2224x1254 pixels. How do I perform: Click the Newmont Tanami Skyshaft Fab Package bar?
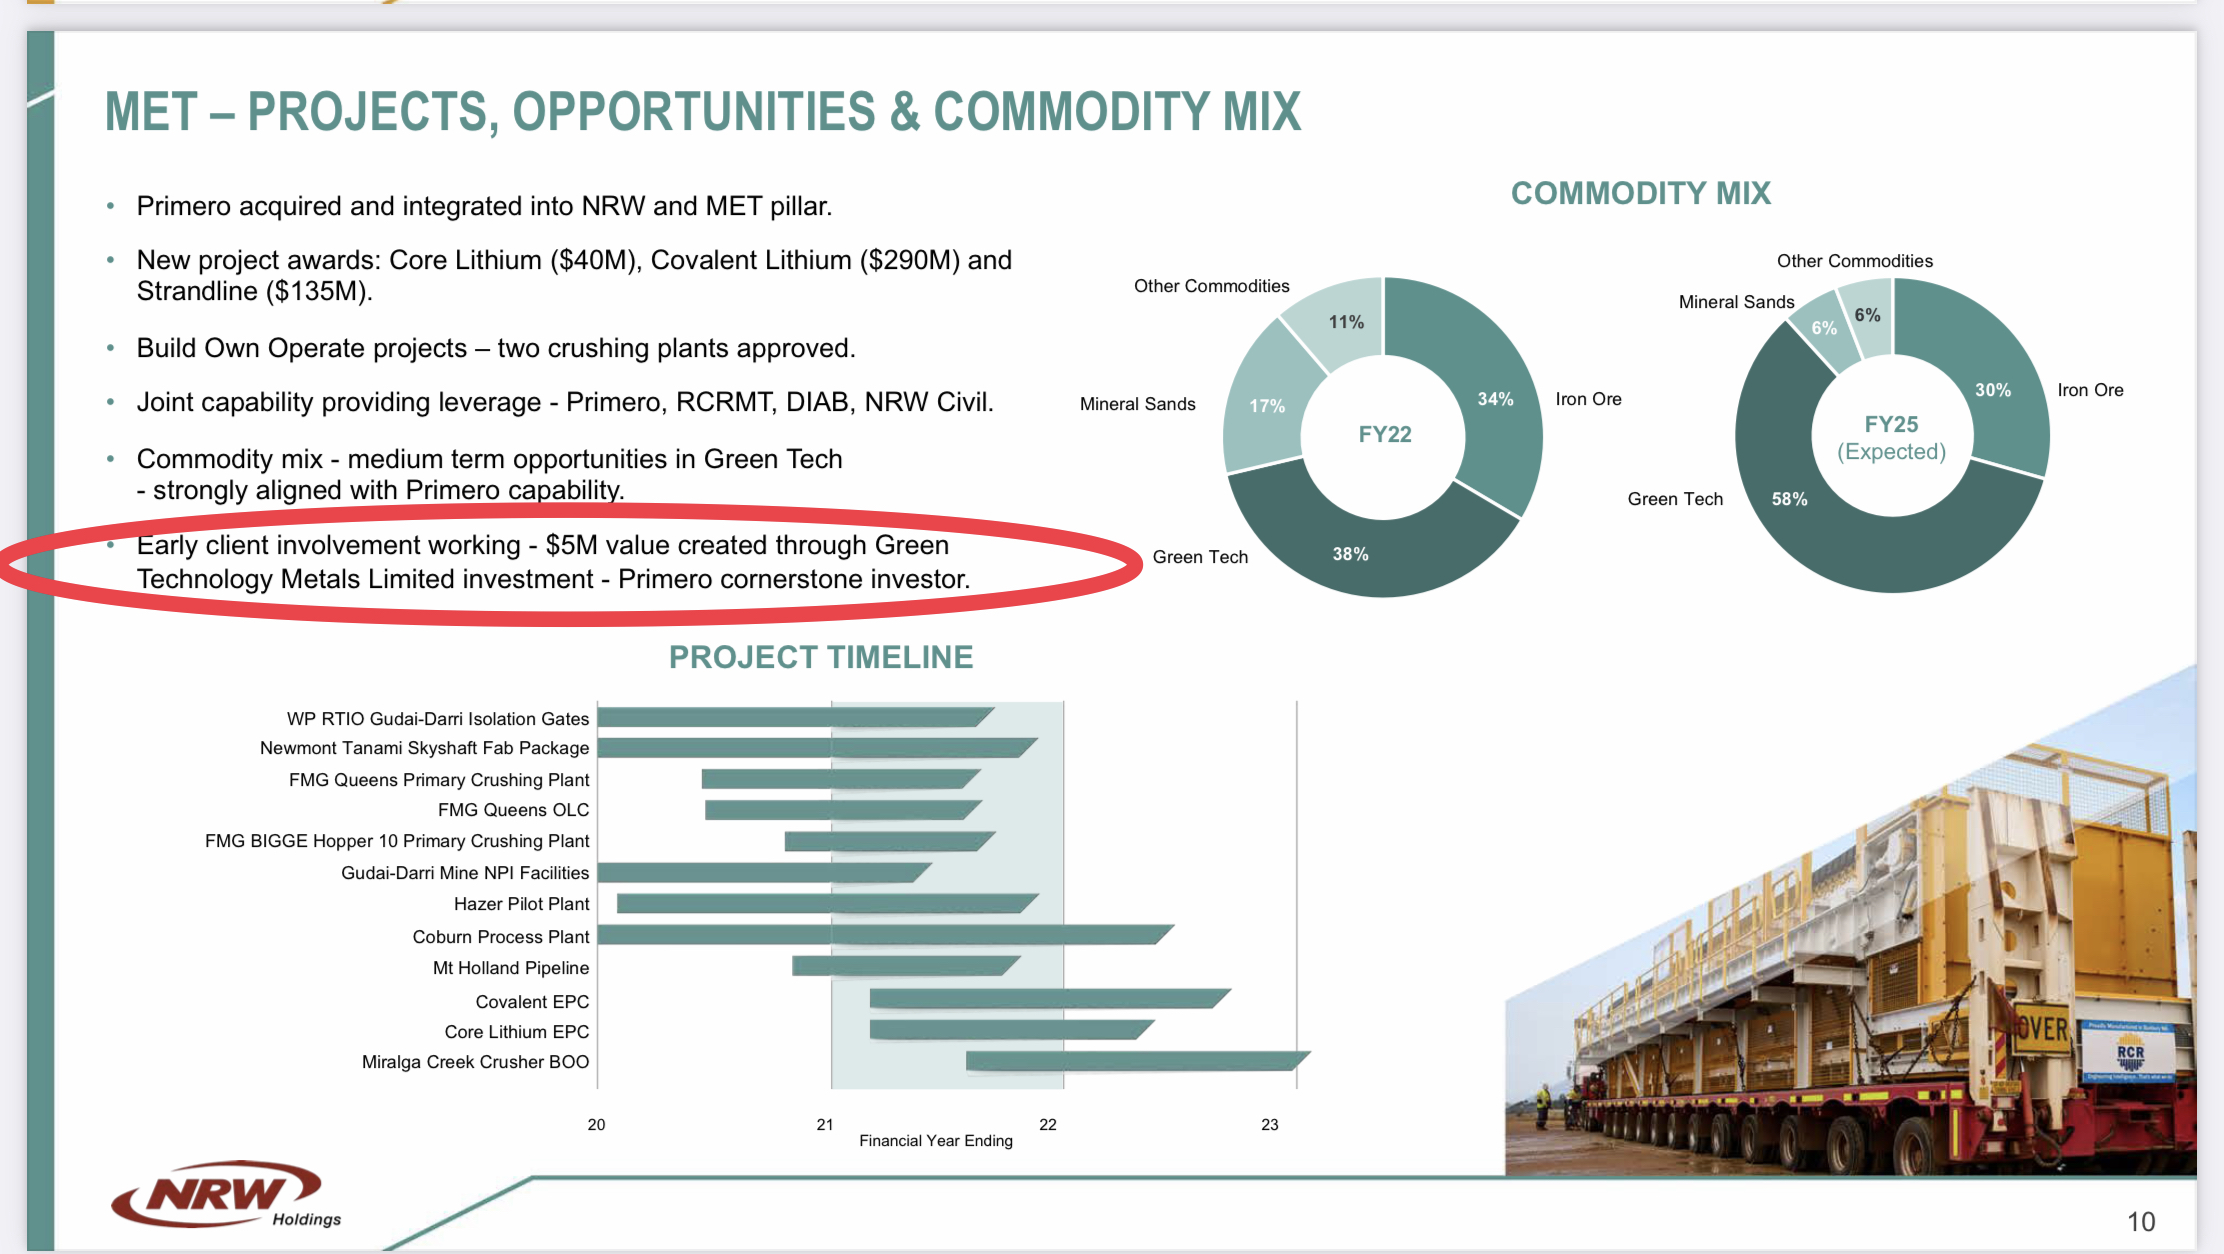point(817,747)
